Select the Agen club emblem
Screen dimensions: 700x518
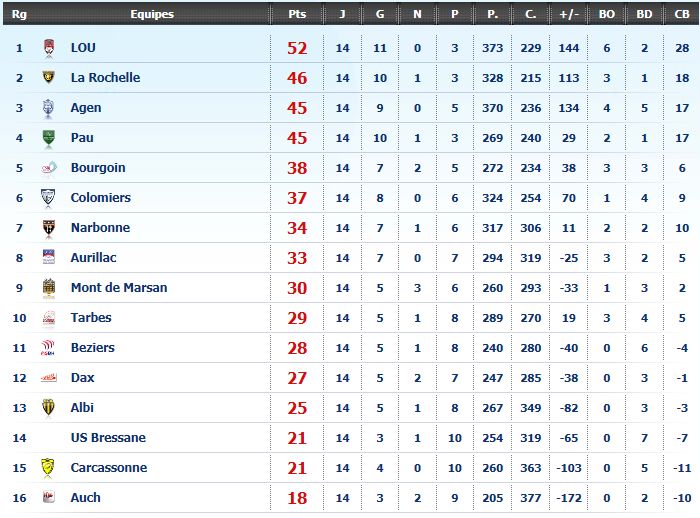click(48, 108)
